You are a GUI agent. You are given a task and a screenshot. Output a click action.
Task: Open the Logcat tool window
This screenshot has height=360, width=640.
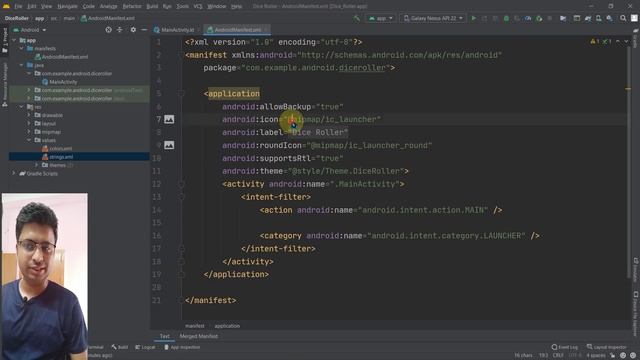[145, 347]
